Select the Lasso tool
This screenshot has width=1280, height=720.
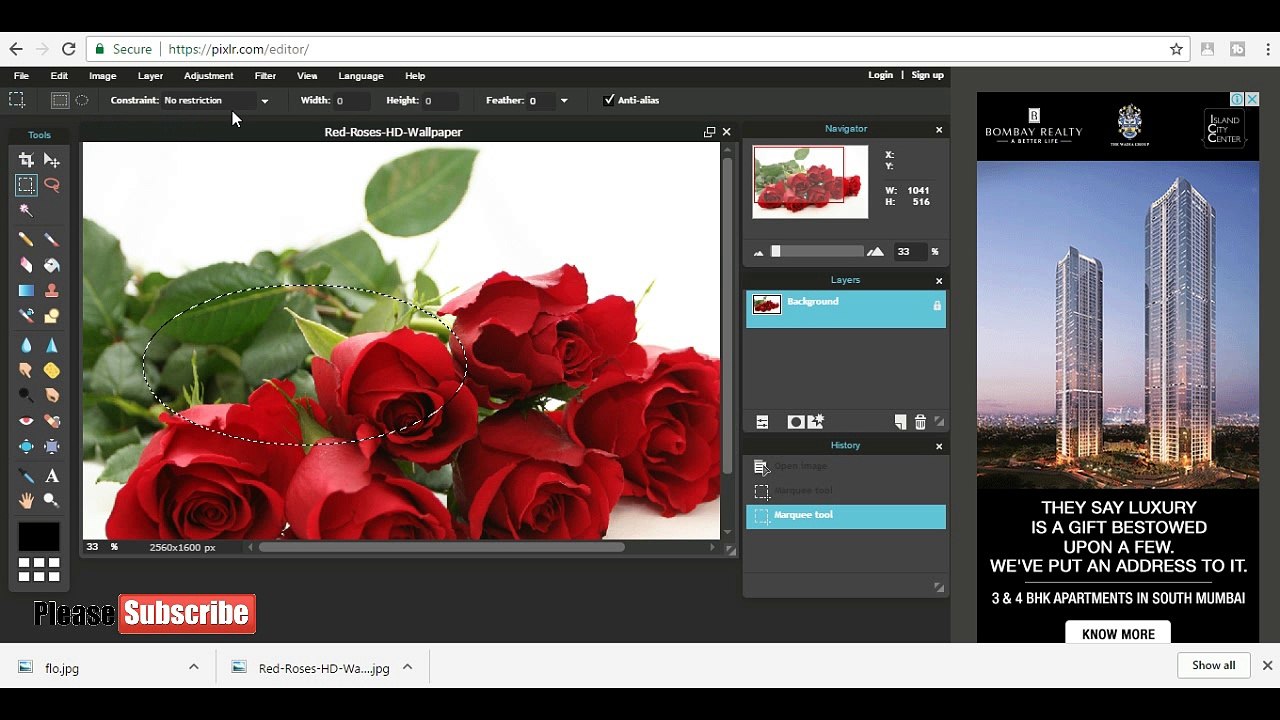(x=52, y=185)
